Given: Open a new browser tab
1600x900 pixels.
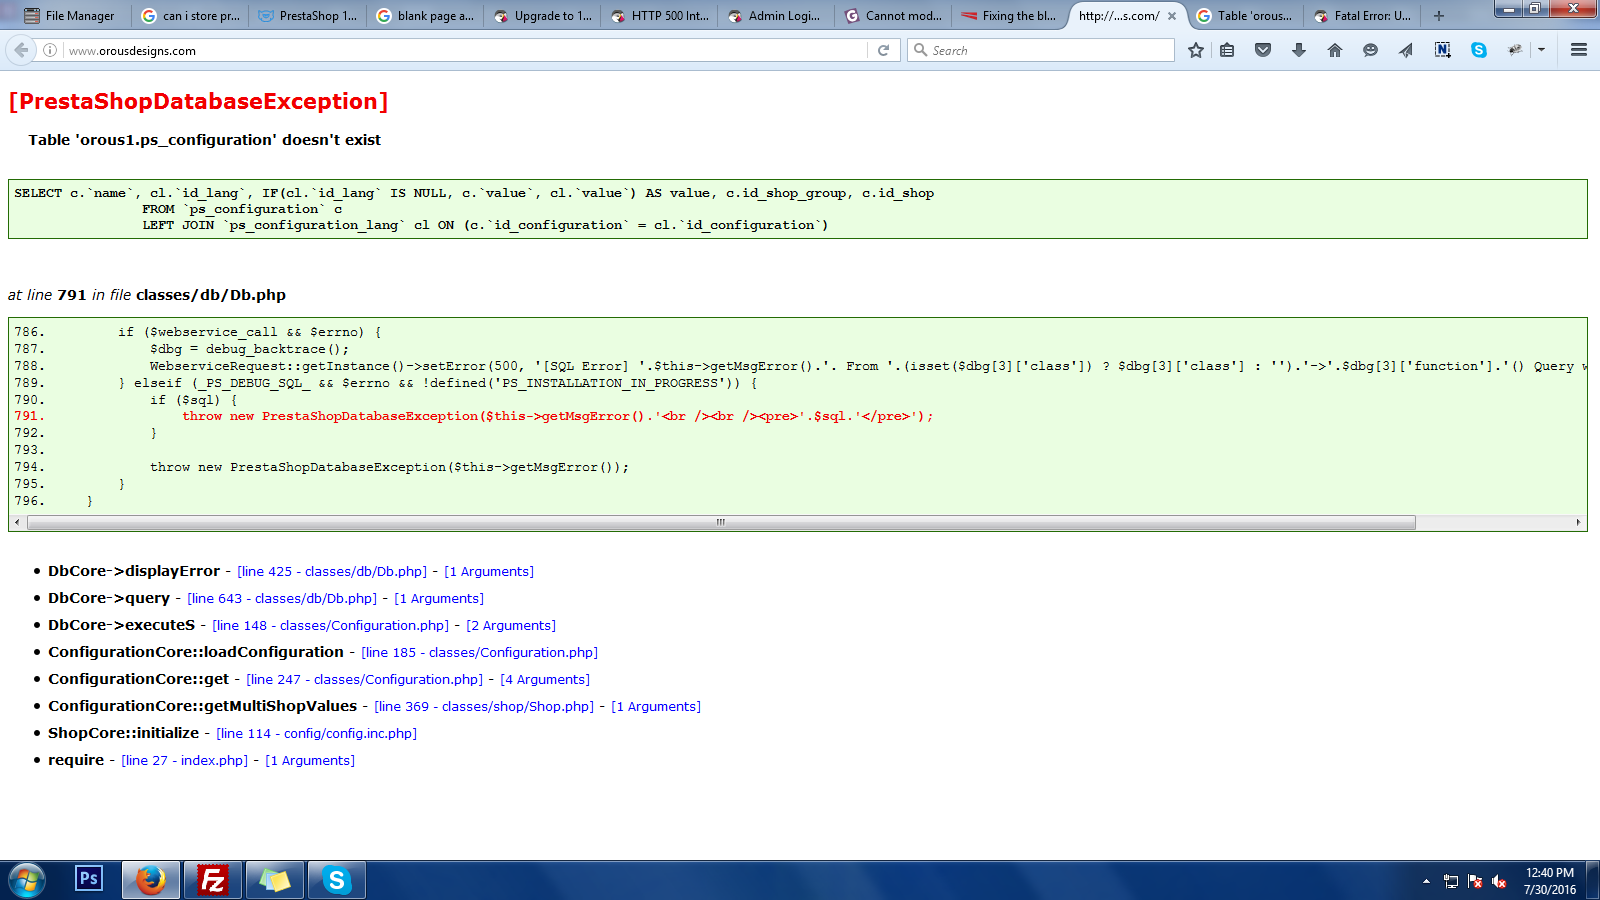Looking at the screenshot, I should [x=1438, y=16].
